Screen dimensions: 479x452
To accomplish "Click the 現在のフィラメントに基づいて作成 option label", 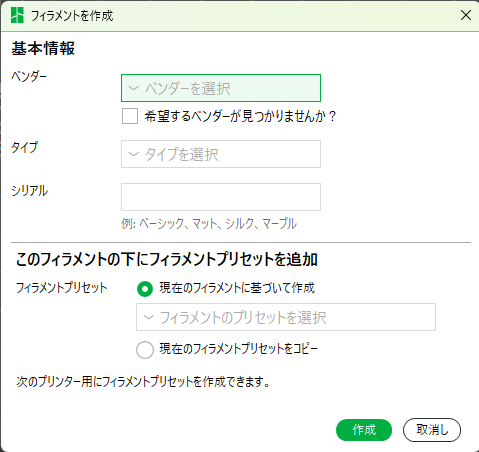I will pos(237,288).
